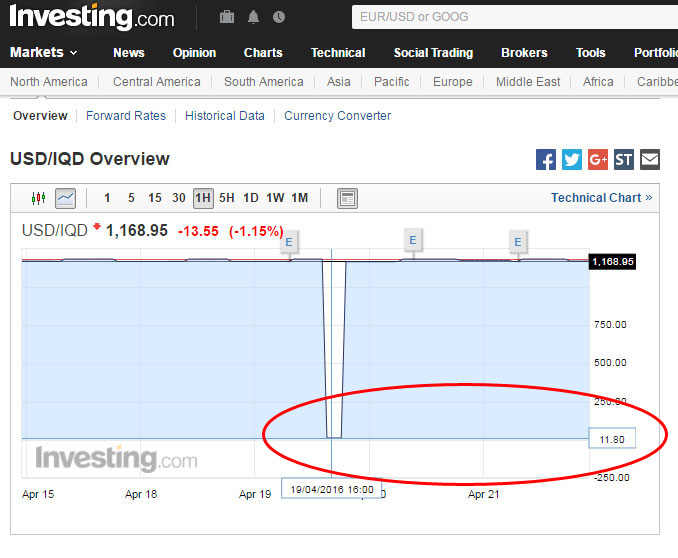This screenshot has width=678, height=558.
Task: Select the 1 minute timeframe
Action: tap(107, 198)
